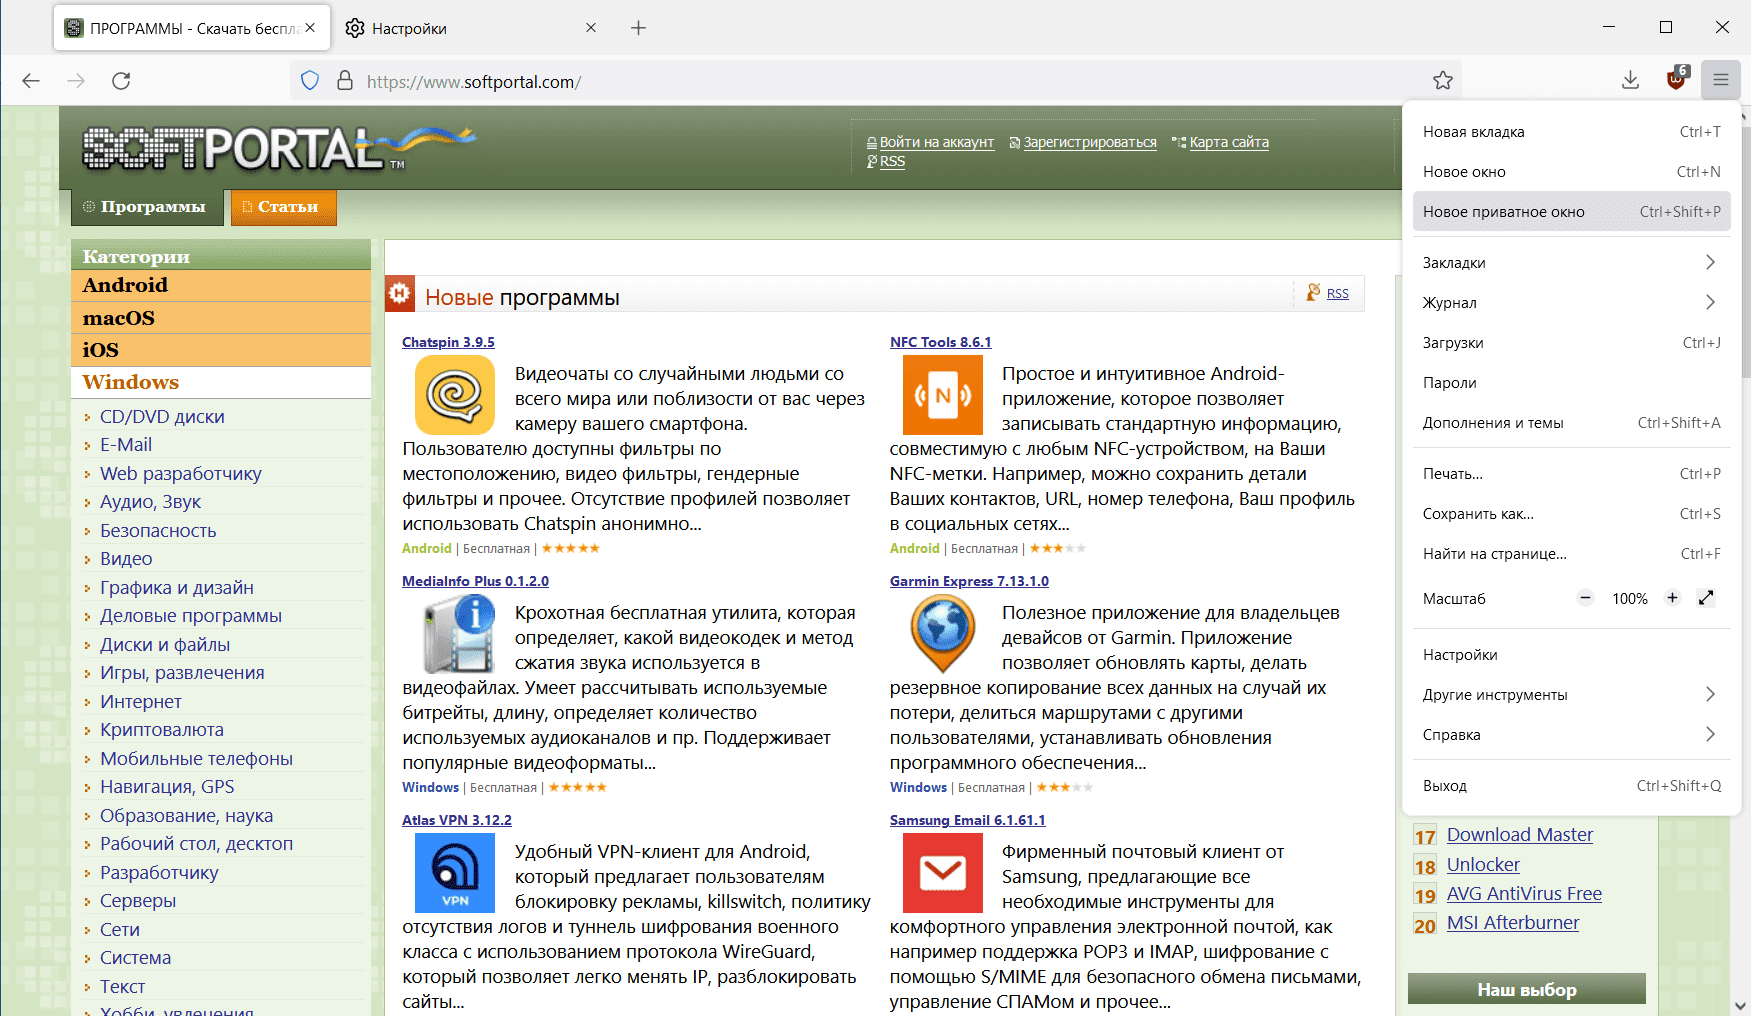
Task: Close the hamburger application menu
Action: click(x=1721, y=81)
